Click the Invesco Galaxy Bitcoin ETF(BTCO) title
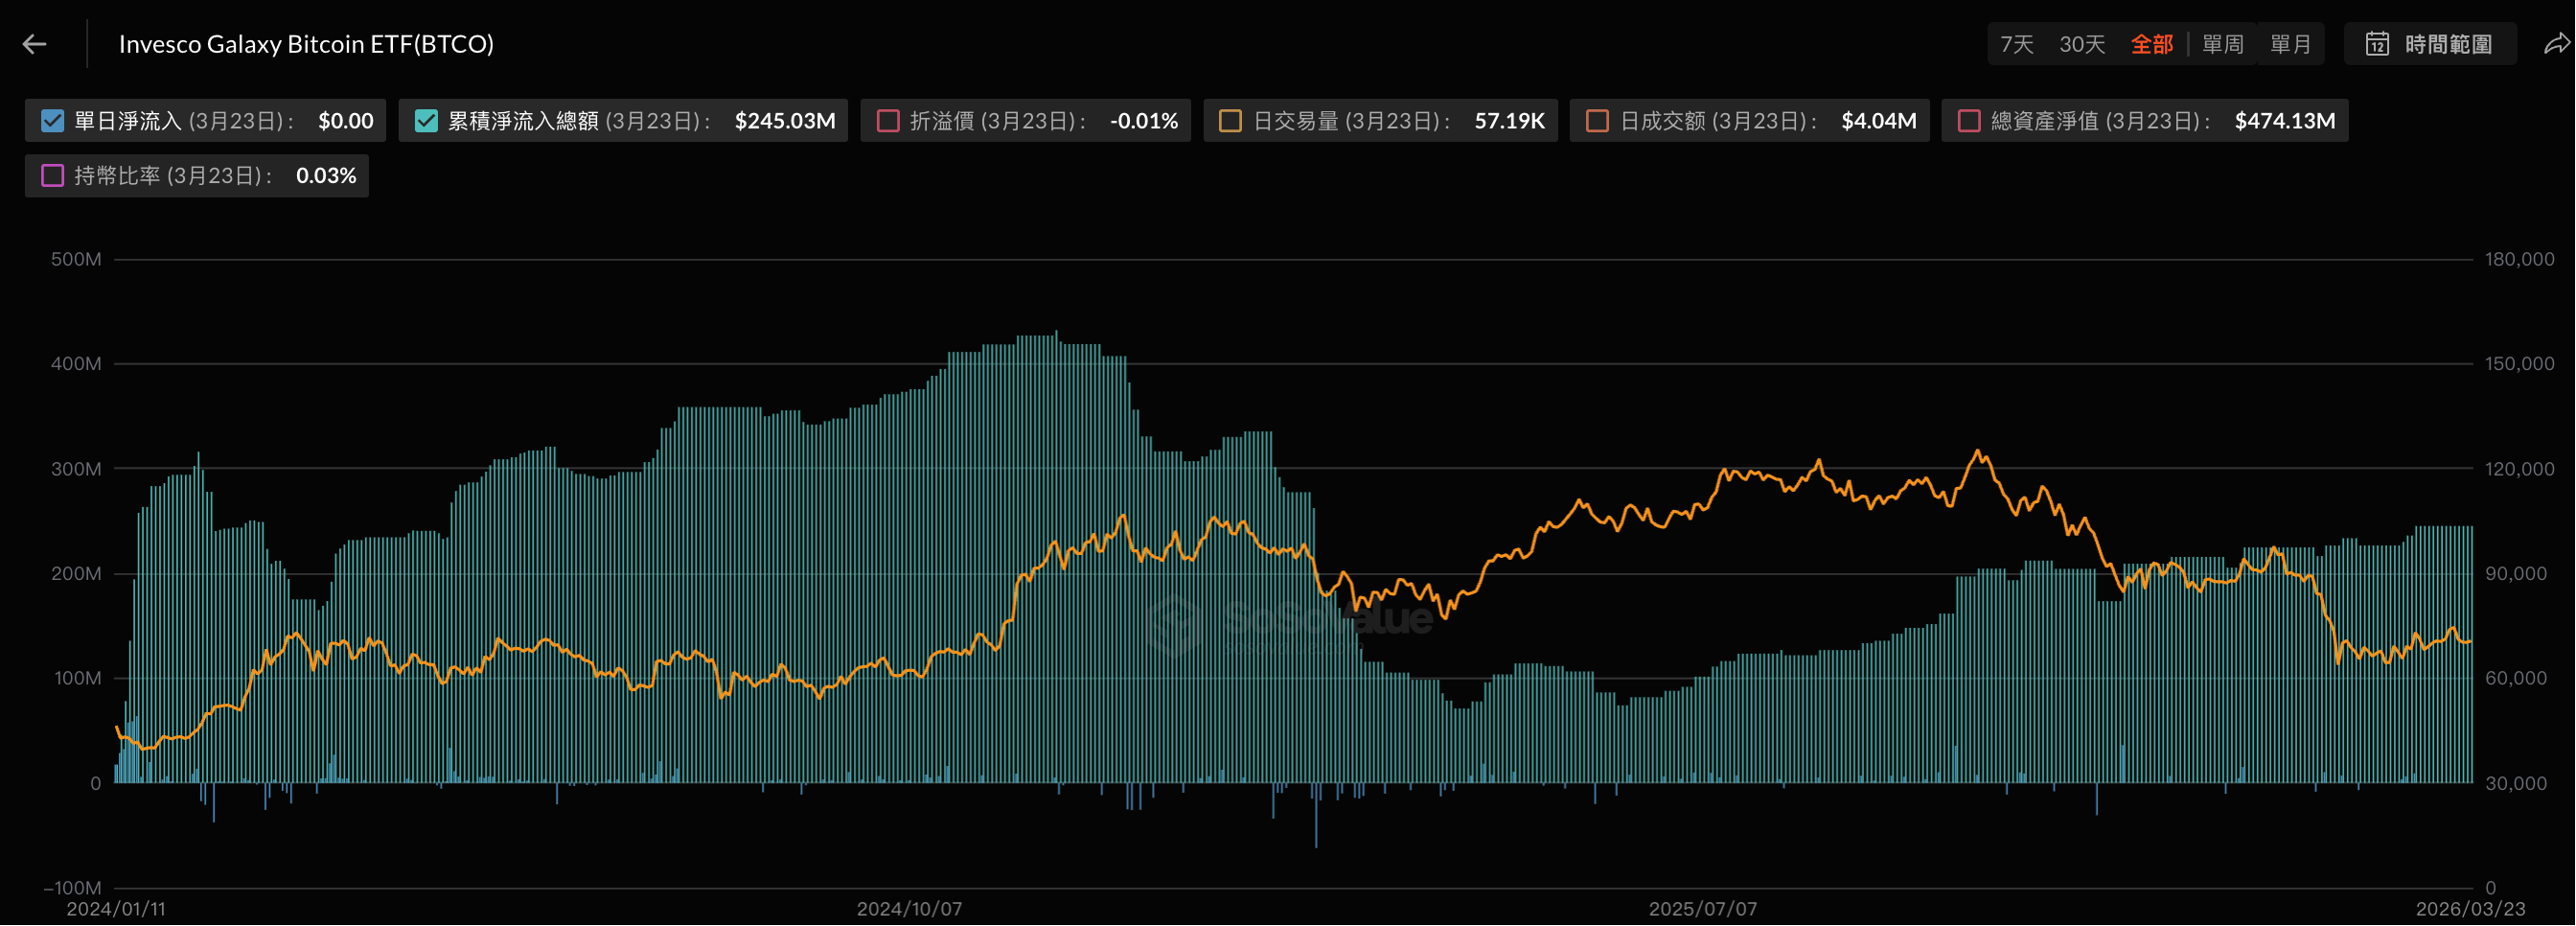This screenshot has height=926, width=2576. point(306,44)
